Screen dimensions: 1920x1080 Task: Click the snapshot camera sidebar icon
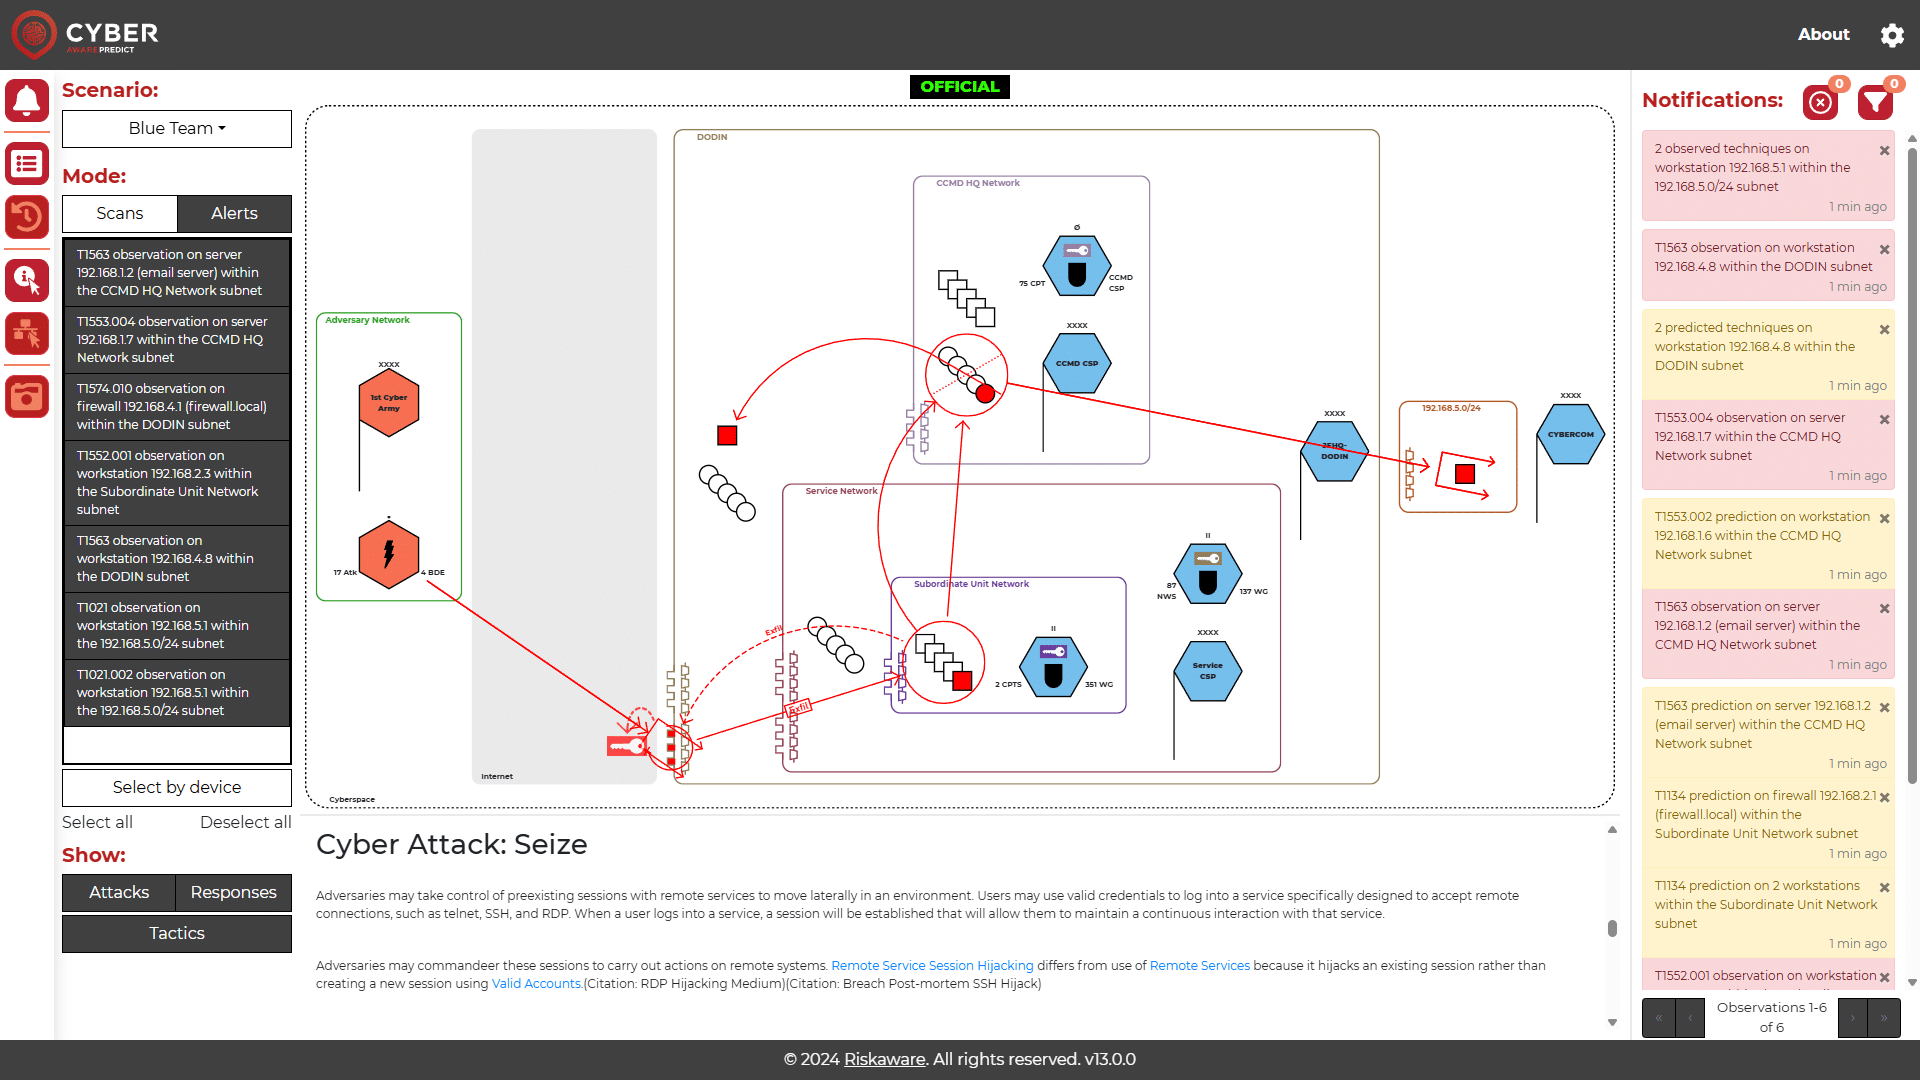pos(27,397)
